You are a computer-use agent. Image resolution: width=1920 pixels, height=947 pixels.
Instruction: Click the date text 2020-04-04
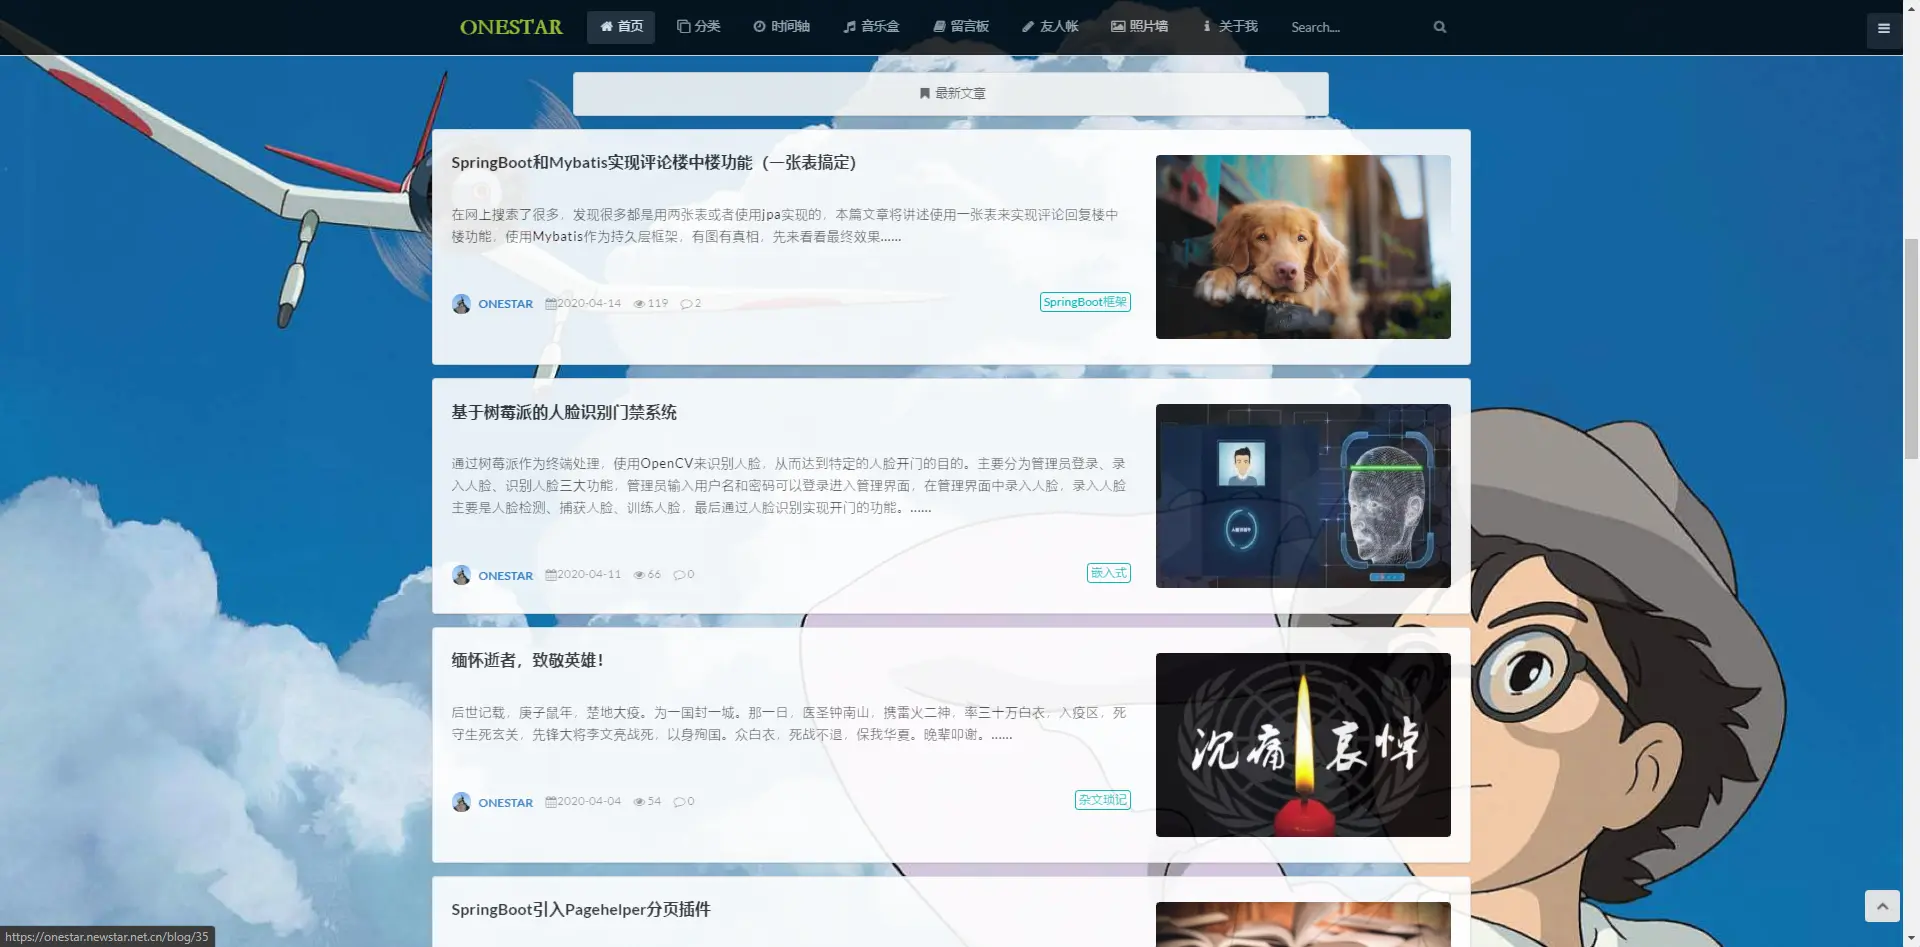click(x=589, y=801)
